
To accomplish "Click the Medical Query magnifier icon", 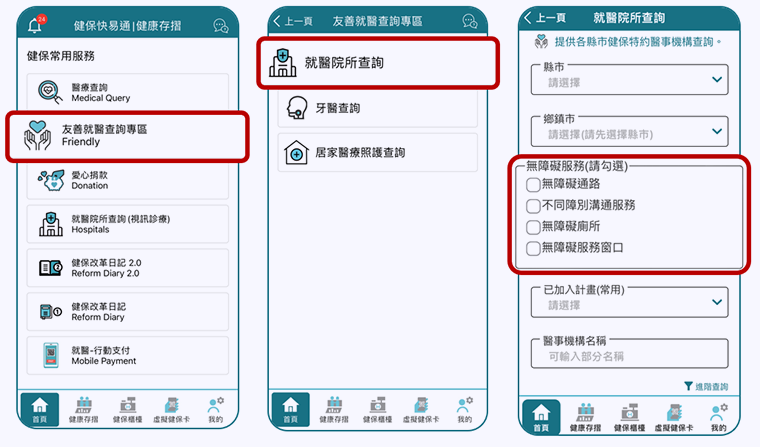I will [50, 92].
